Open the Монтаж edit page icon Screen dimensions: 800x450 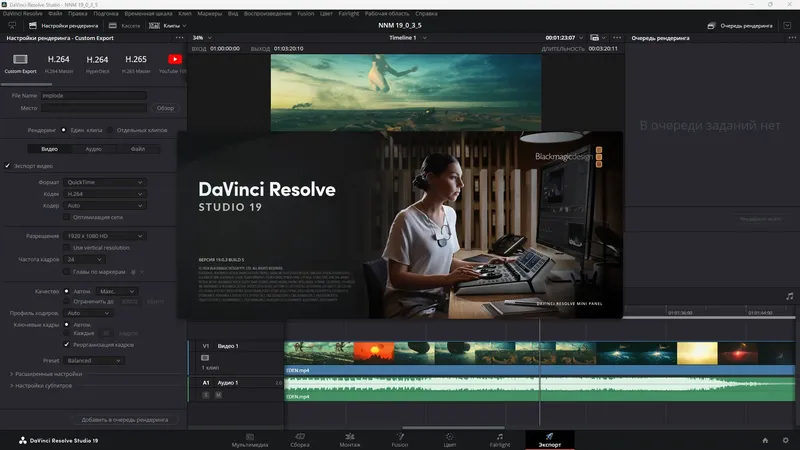pos(350,437)
